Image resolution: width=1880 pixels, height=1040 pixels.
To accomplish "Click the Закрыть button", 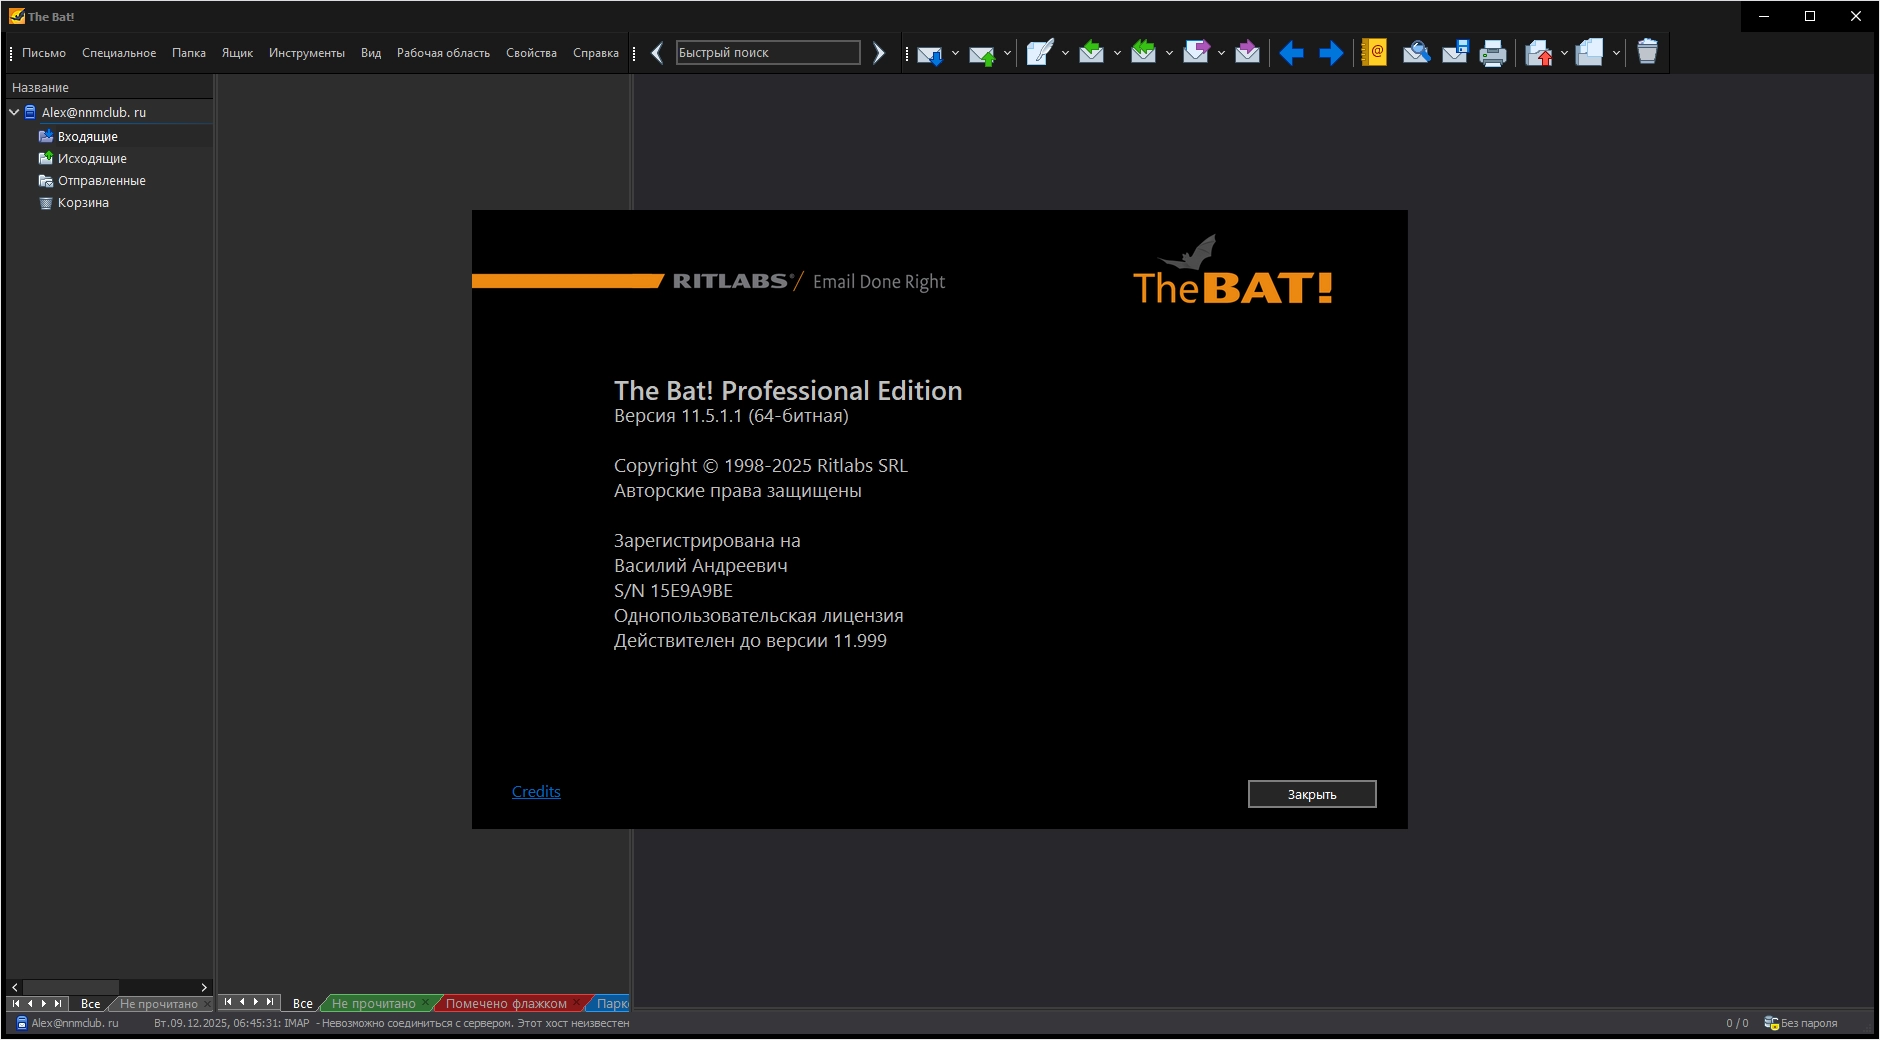I will coord(1311,795).
